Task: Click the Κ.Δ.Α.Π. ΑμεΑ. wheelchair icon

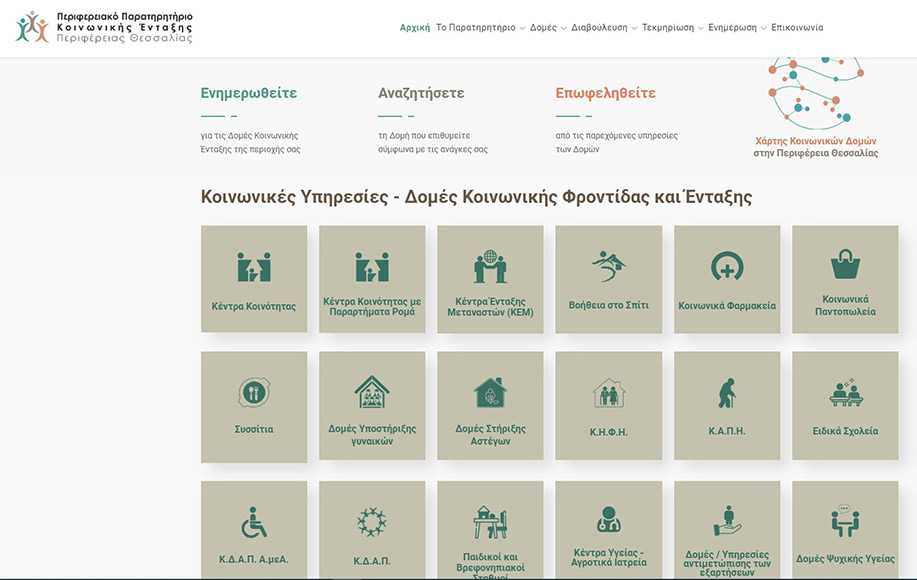Action: click(x=254, y=522)
